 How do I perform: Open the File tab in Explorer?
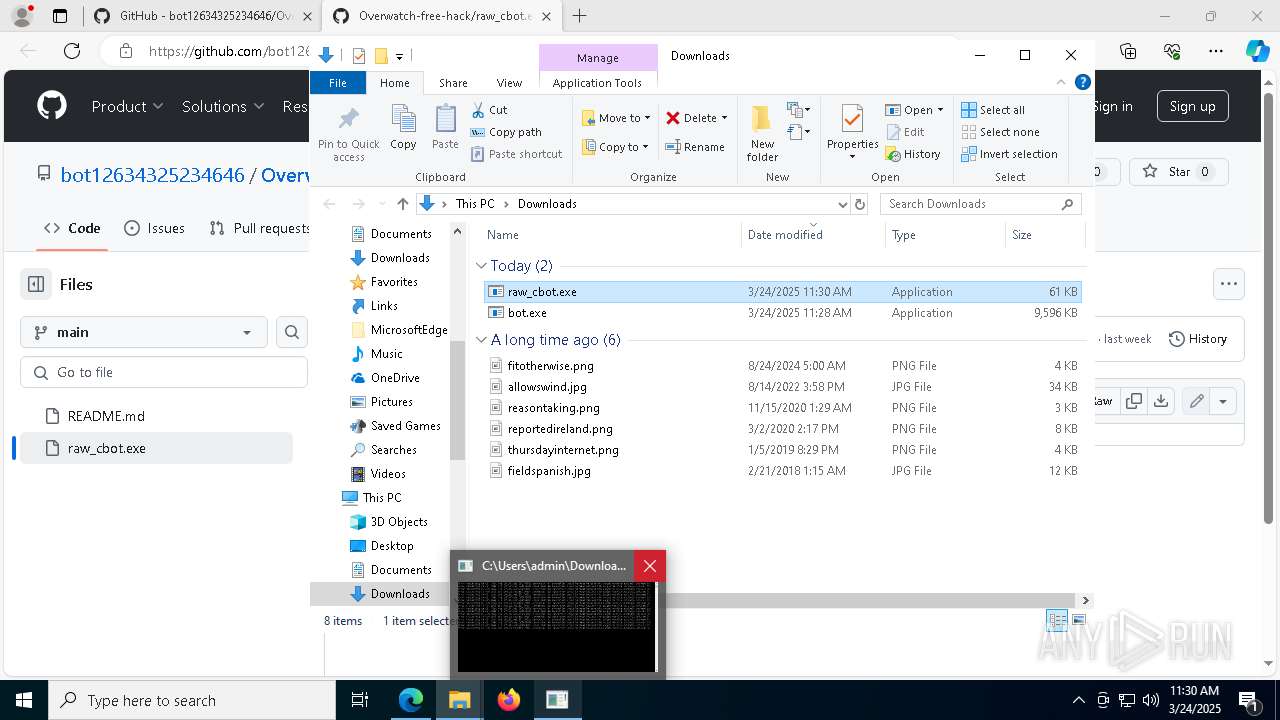338,83
